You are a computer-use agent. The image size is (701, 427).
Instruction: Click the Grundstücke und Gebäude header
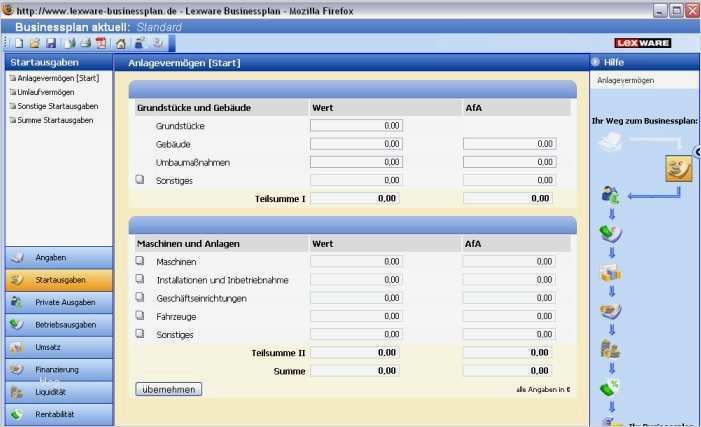pos(194,108)
